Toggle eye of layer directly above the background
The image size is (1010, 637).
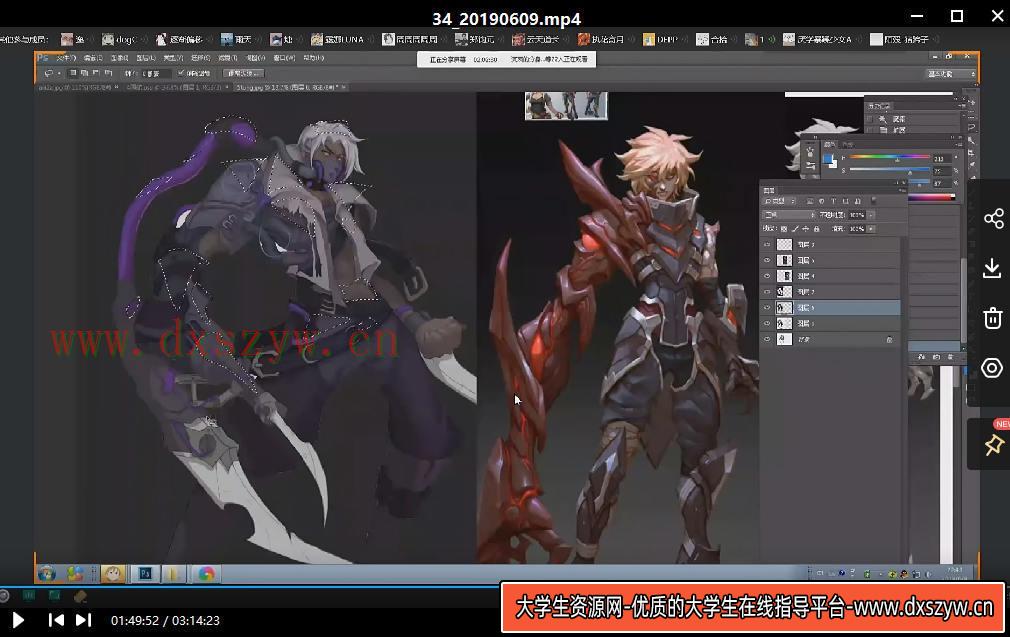[x=767, y=323]
